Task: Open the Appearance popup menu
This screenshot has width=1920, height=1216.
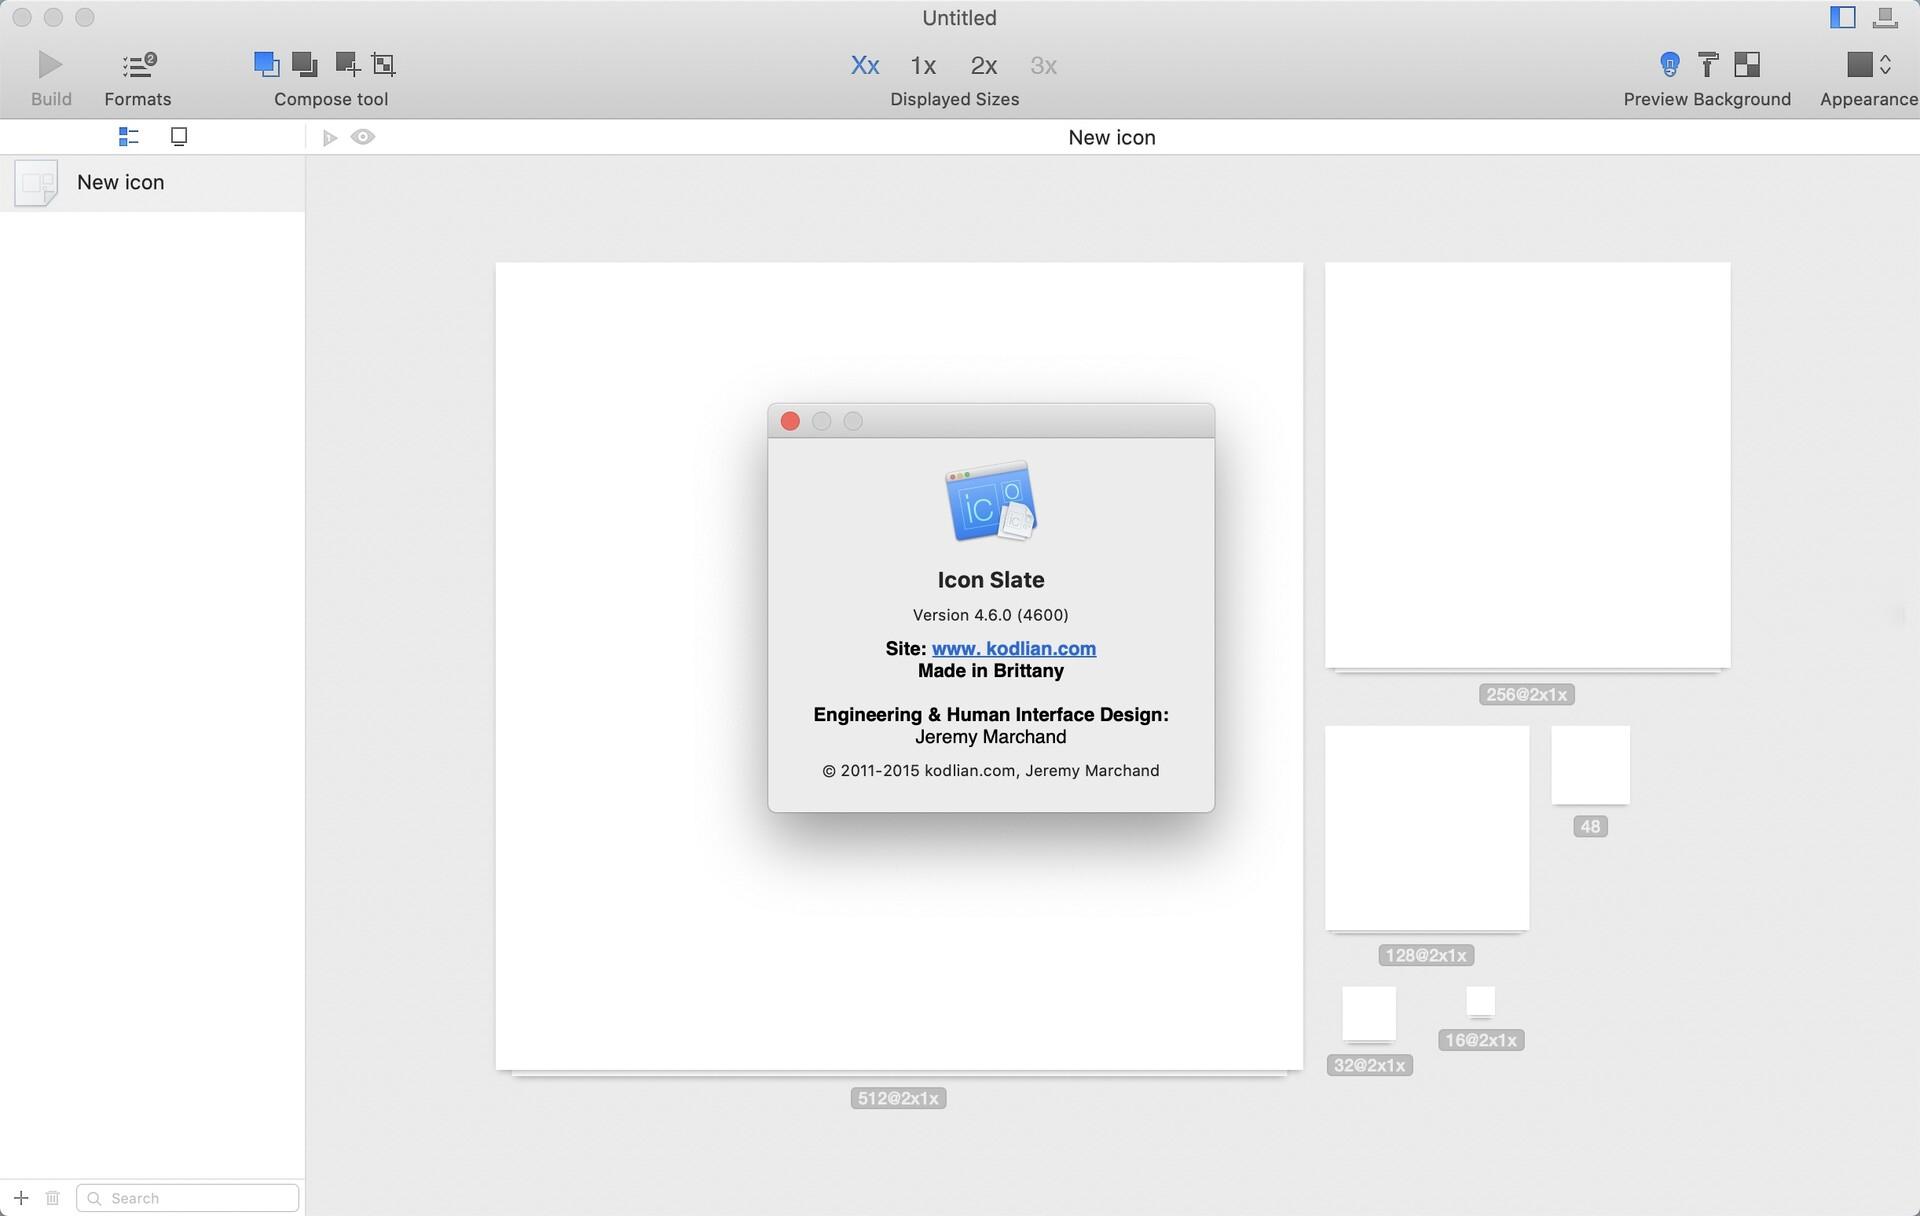Action: (x=1869, y=65)
